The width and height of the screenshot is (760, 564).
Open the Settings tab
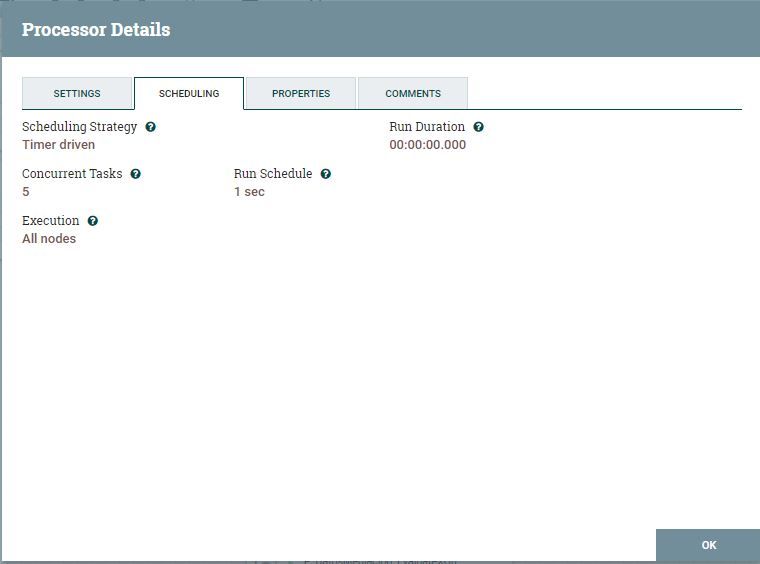pyautogui.click(x=77, y=93)
